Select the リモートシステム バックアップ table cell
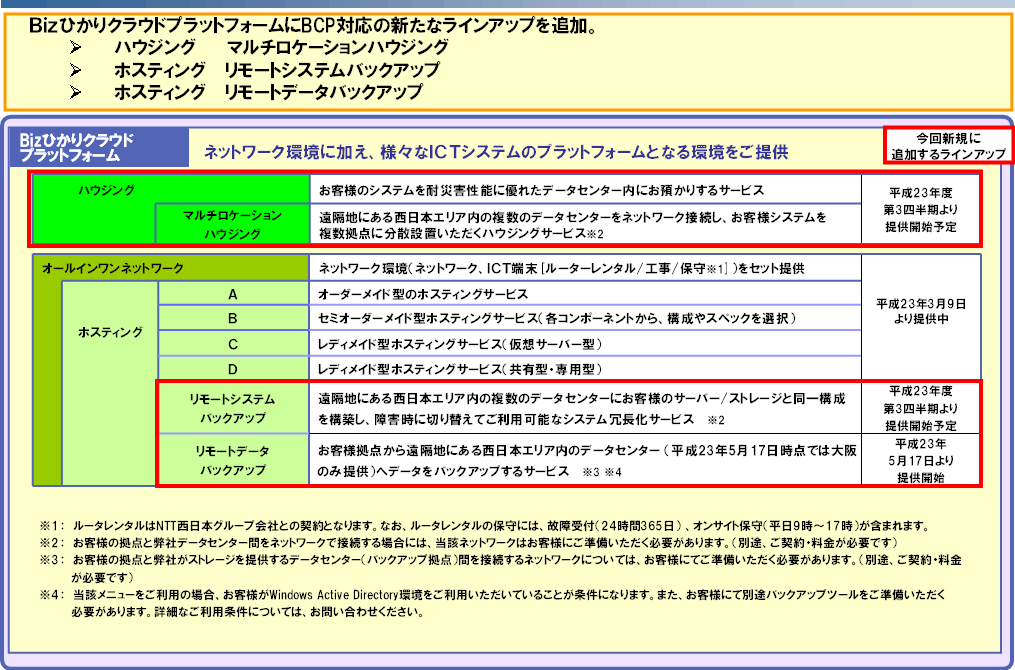This screenshot has height=670, width=1015. tap(232, 408)
